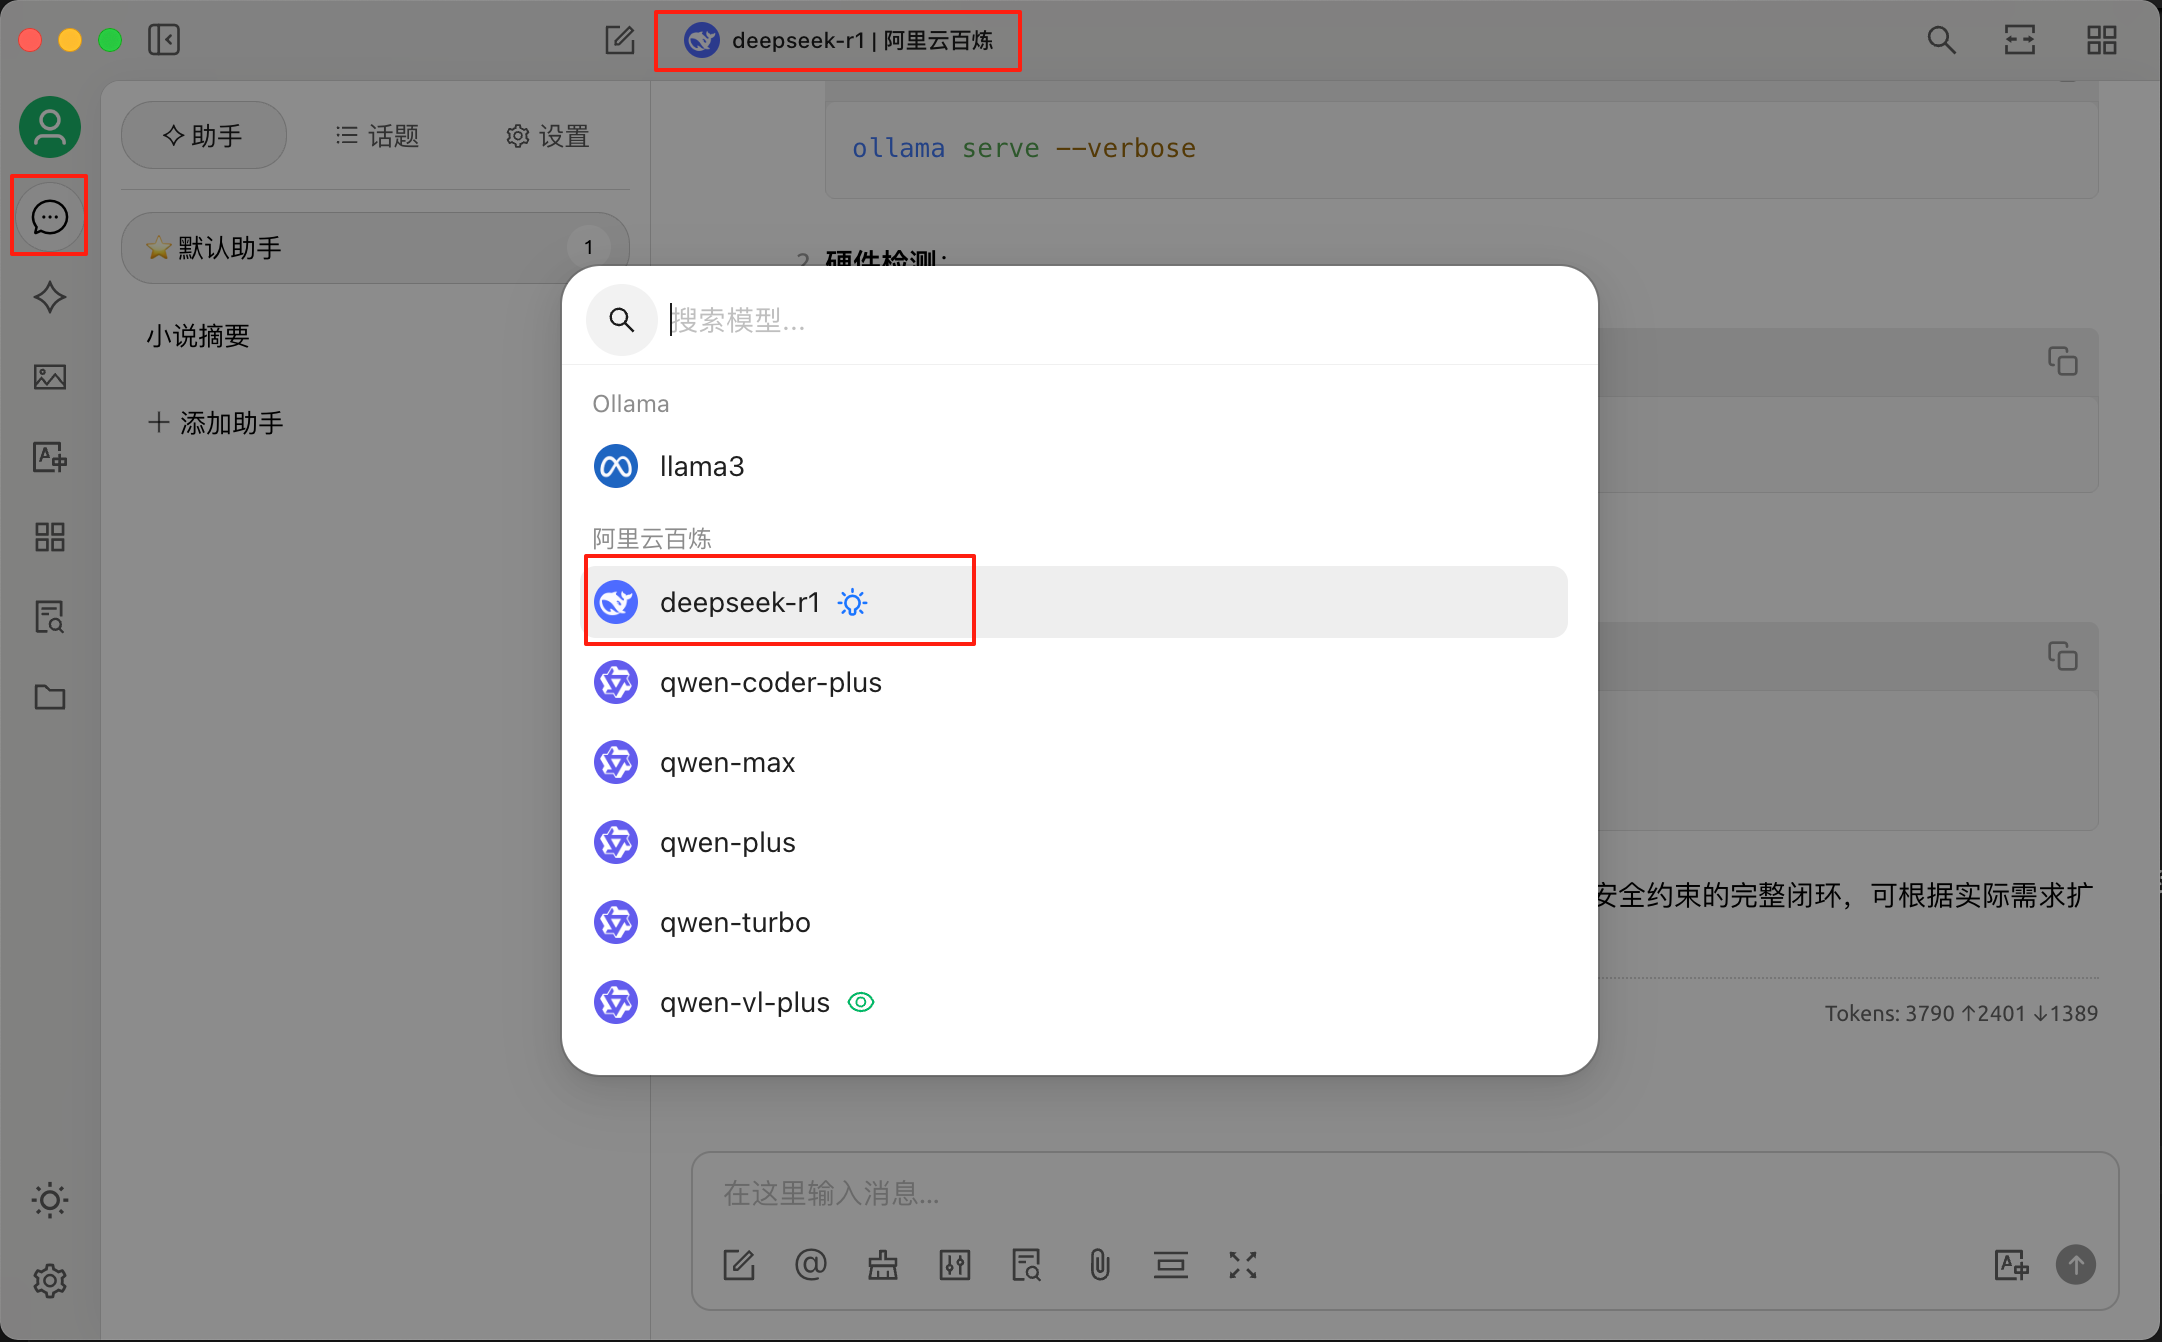Open the mini-app grid icon in title bar

(x=2102, y=40)
